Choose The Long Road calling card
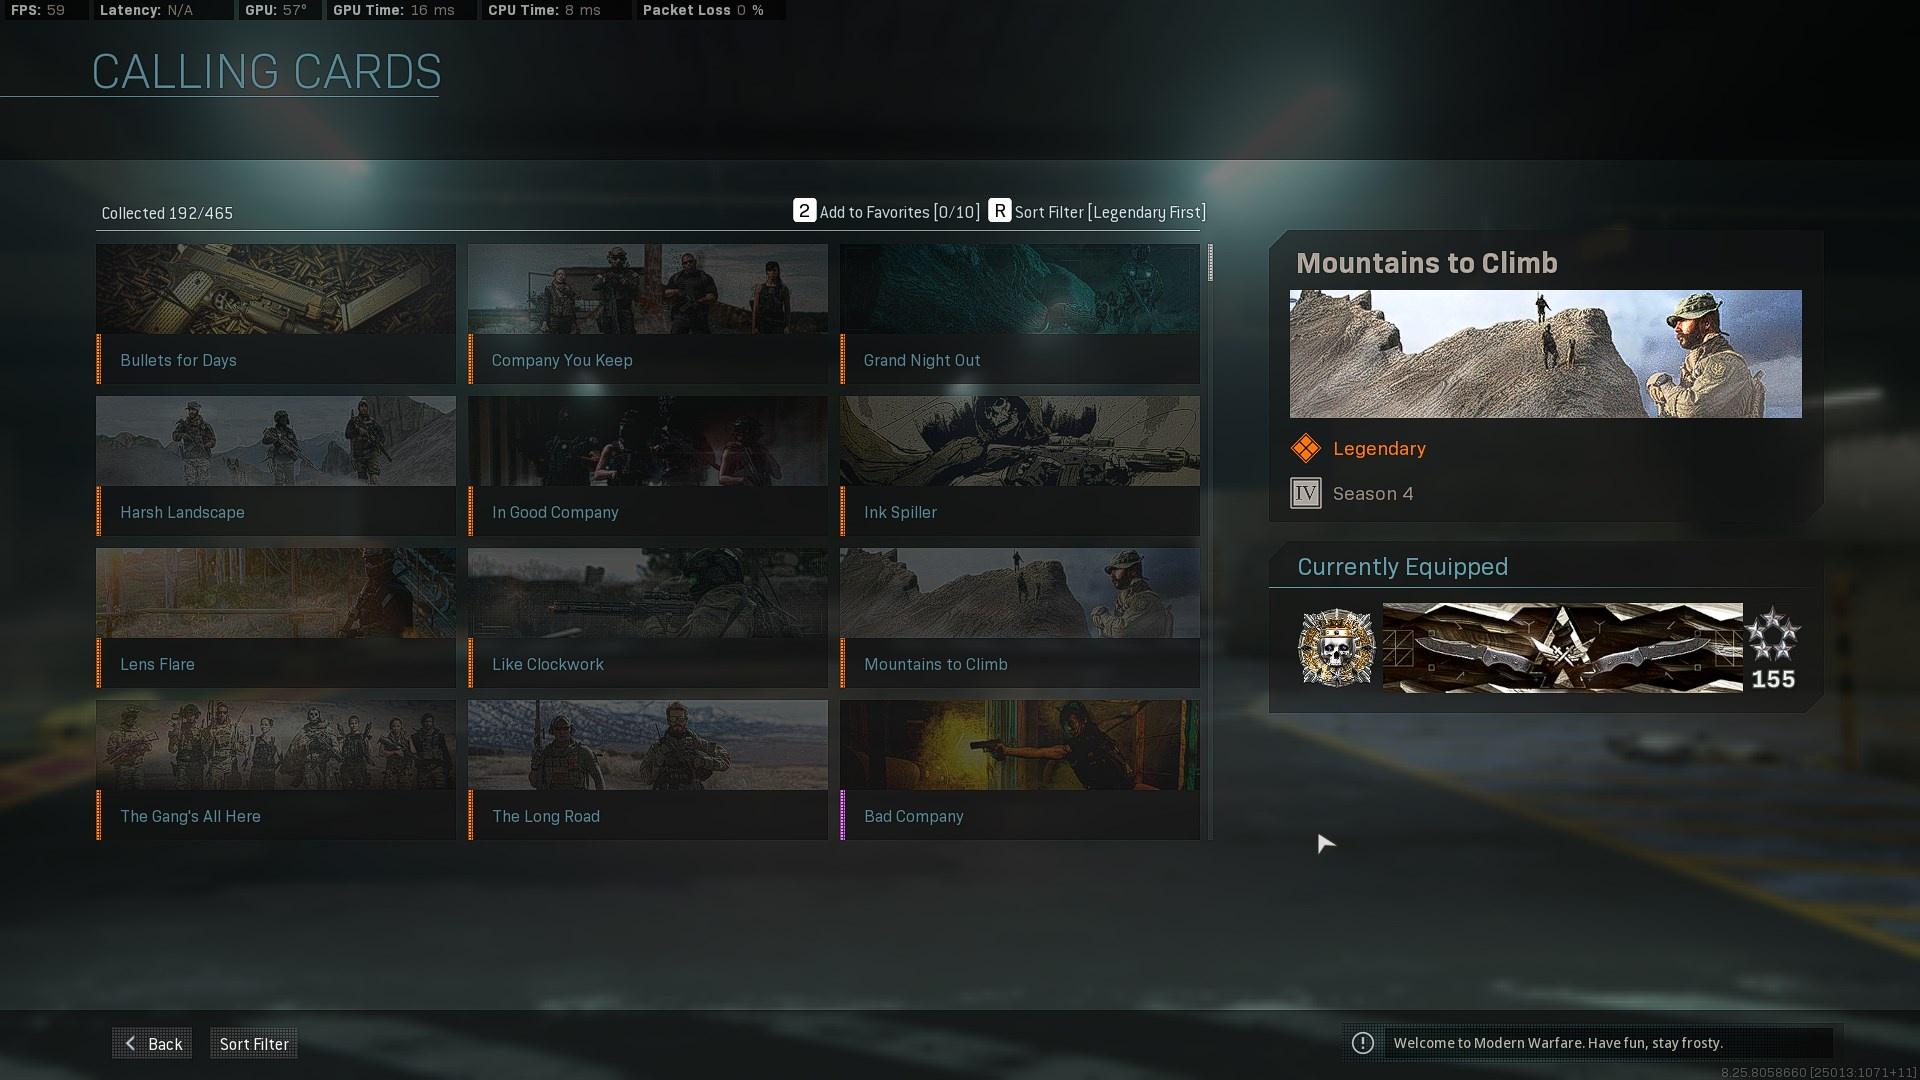This screenshot has width=1920, height=1080. (x=648, y=770)
